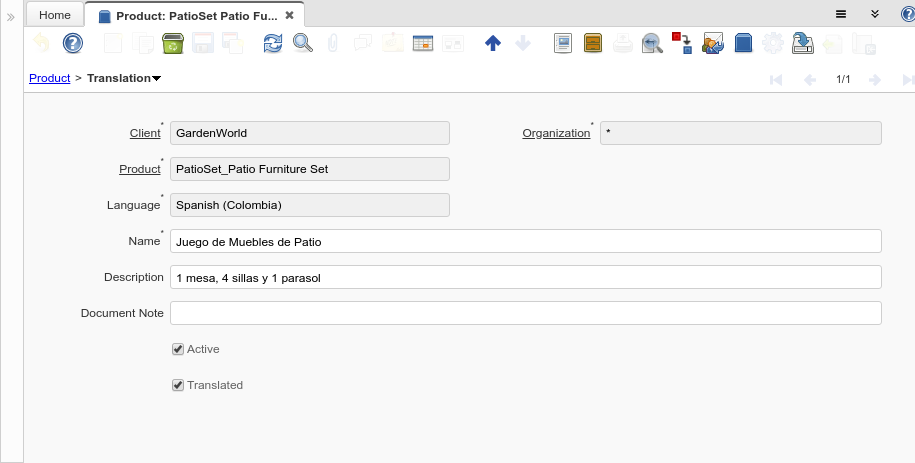
Task: Click the Product breadcrumb link
Action: pos(49,78)
